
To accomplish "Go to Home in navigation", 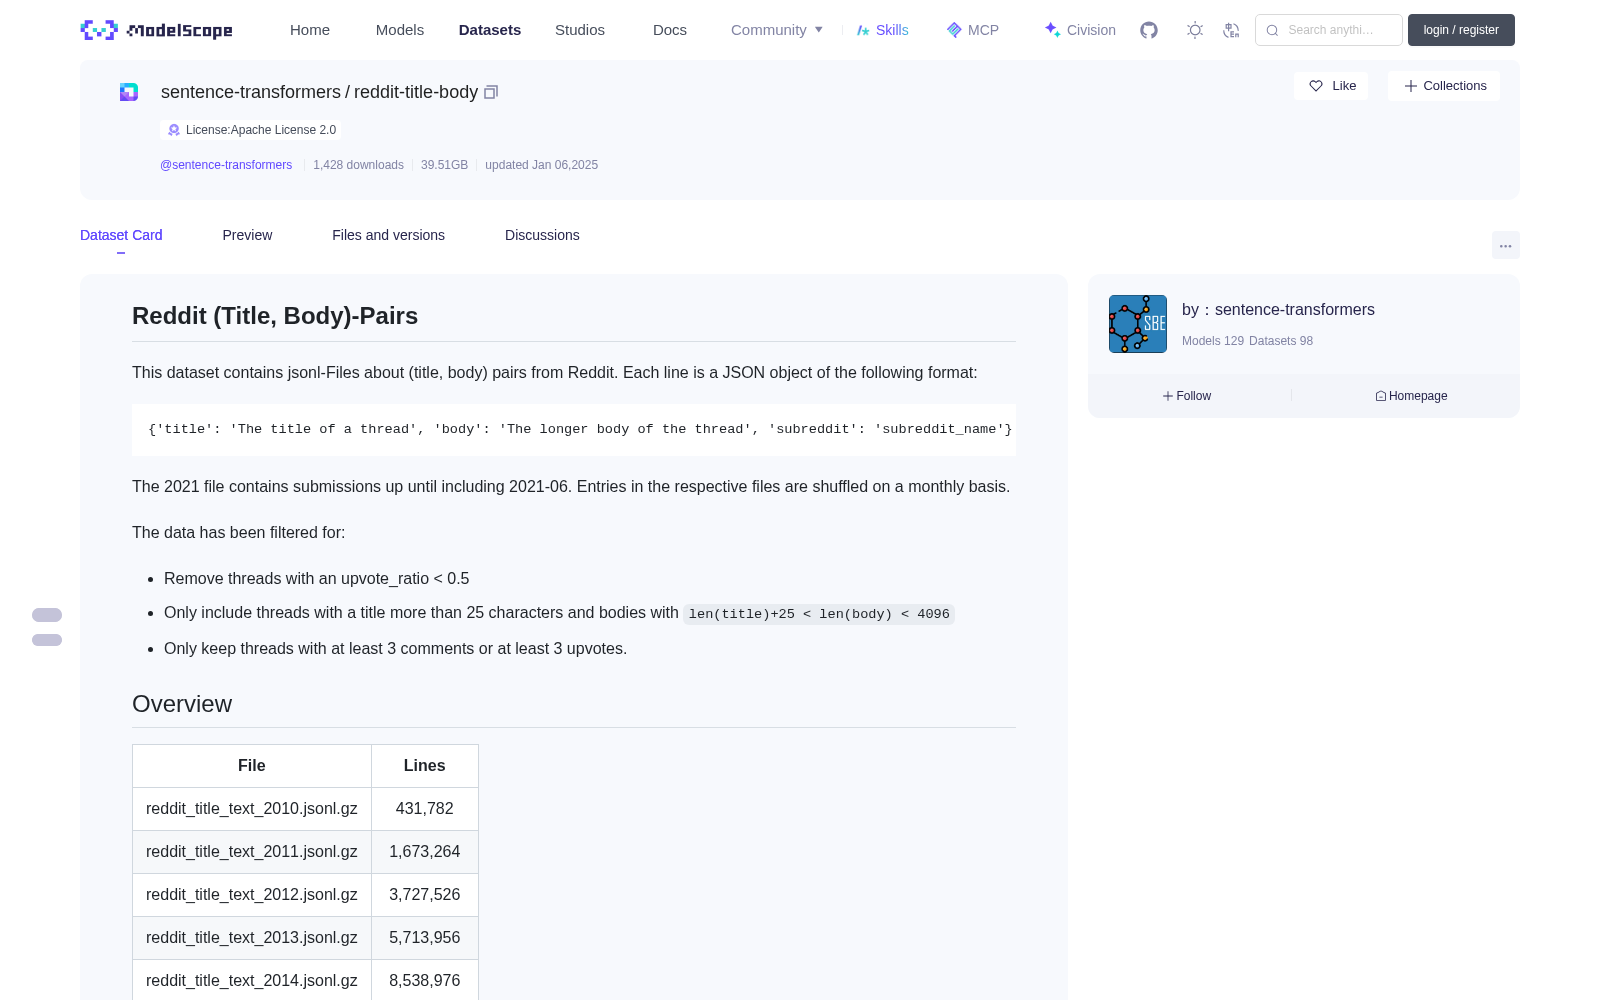I will point(310,30).
